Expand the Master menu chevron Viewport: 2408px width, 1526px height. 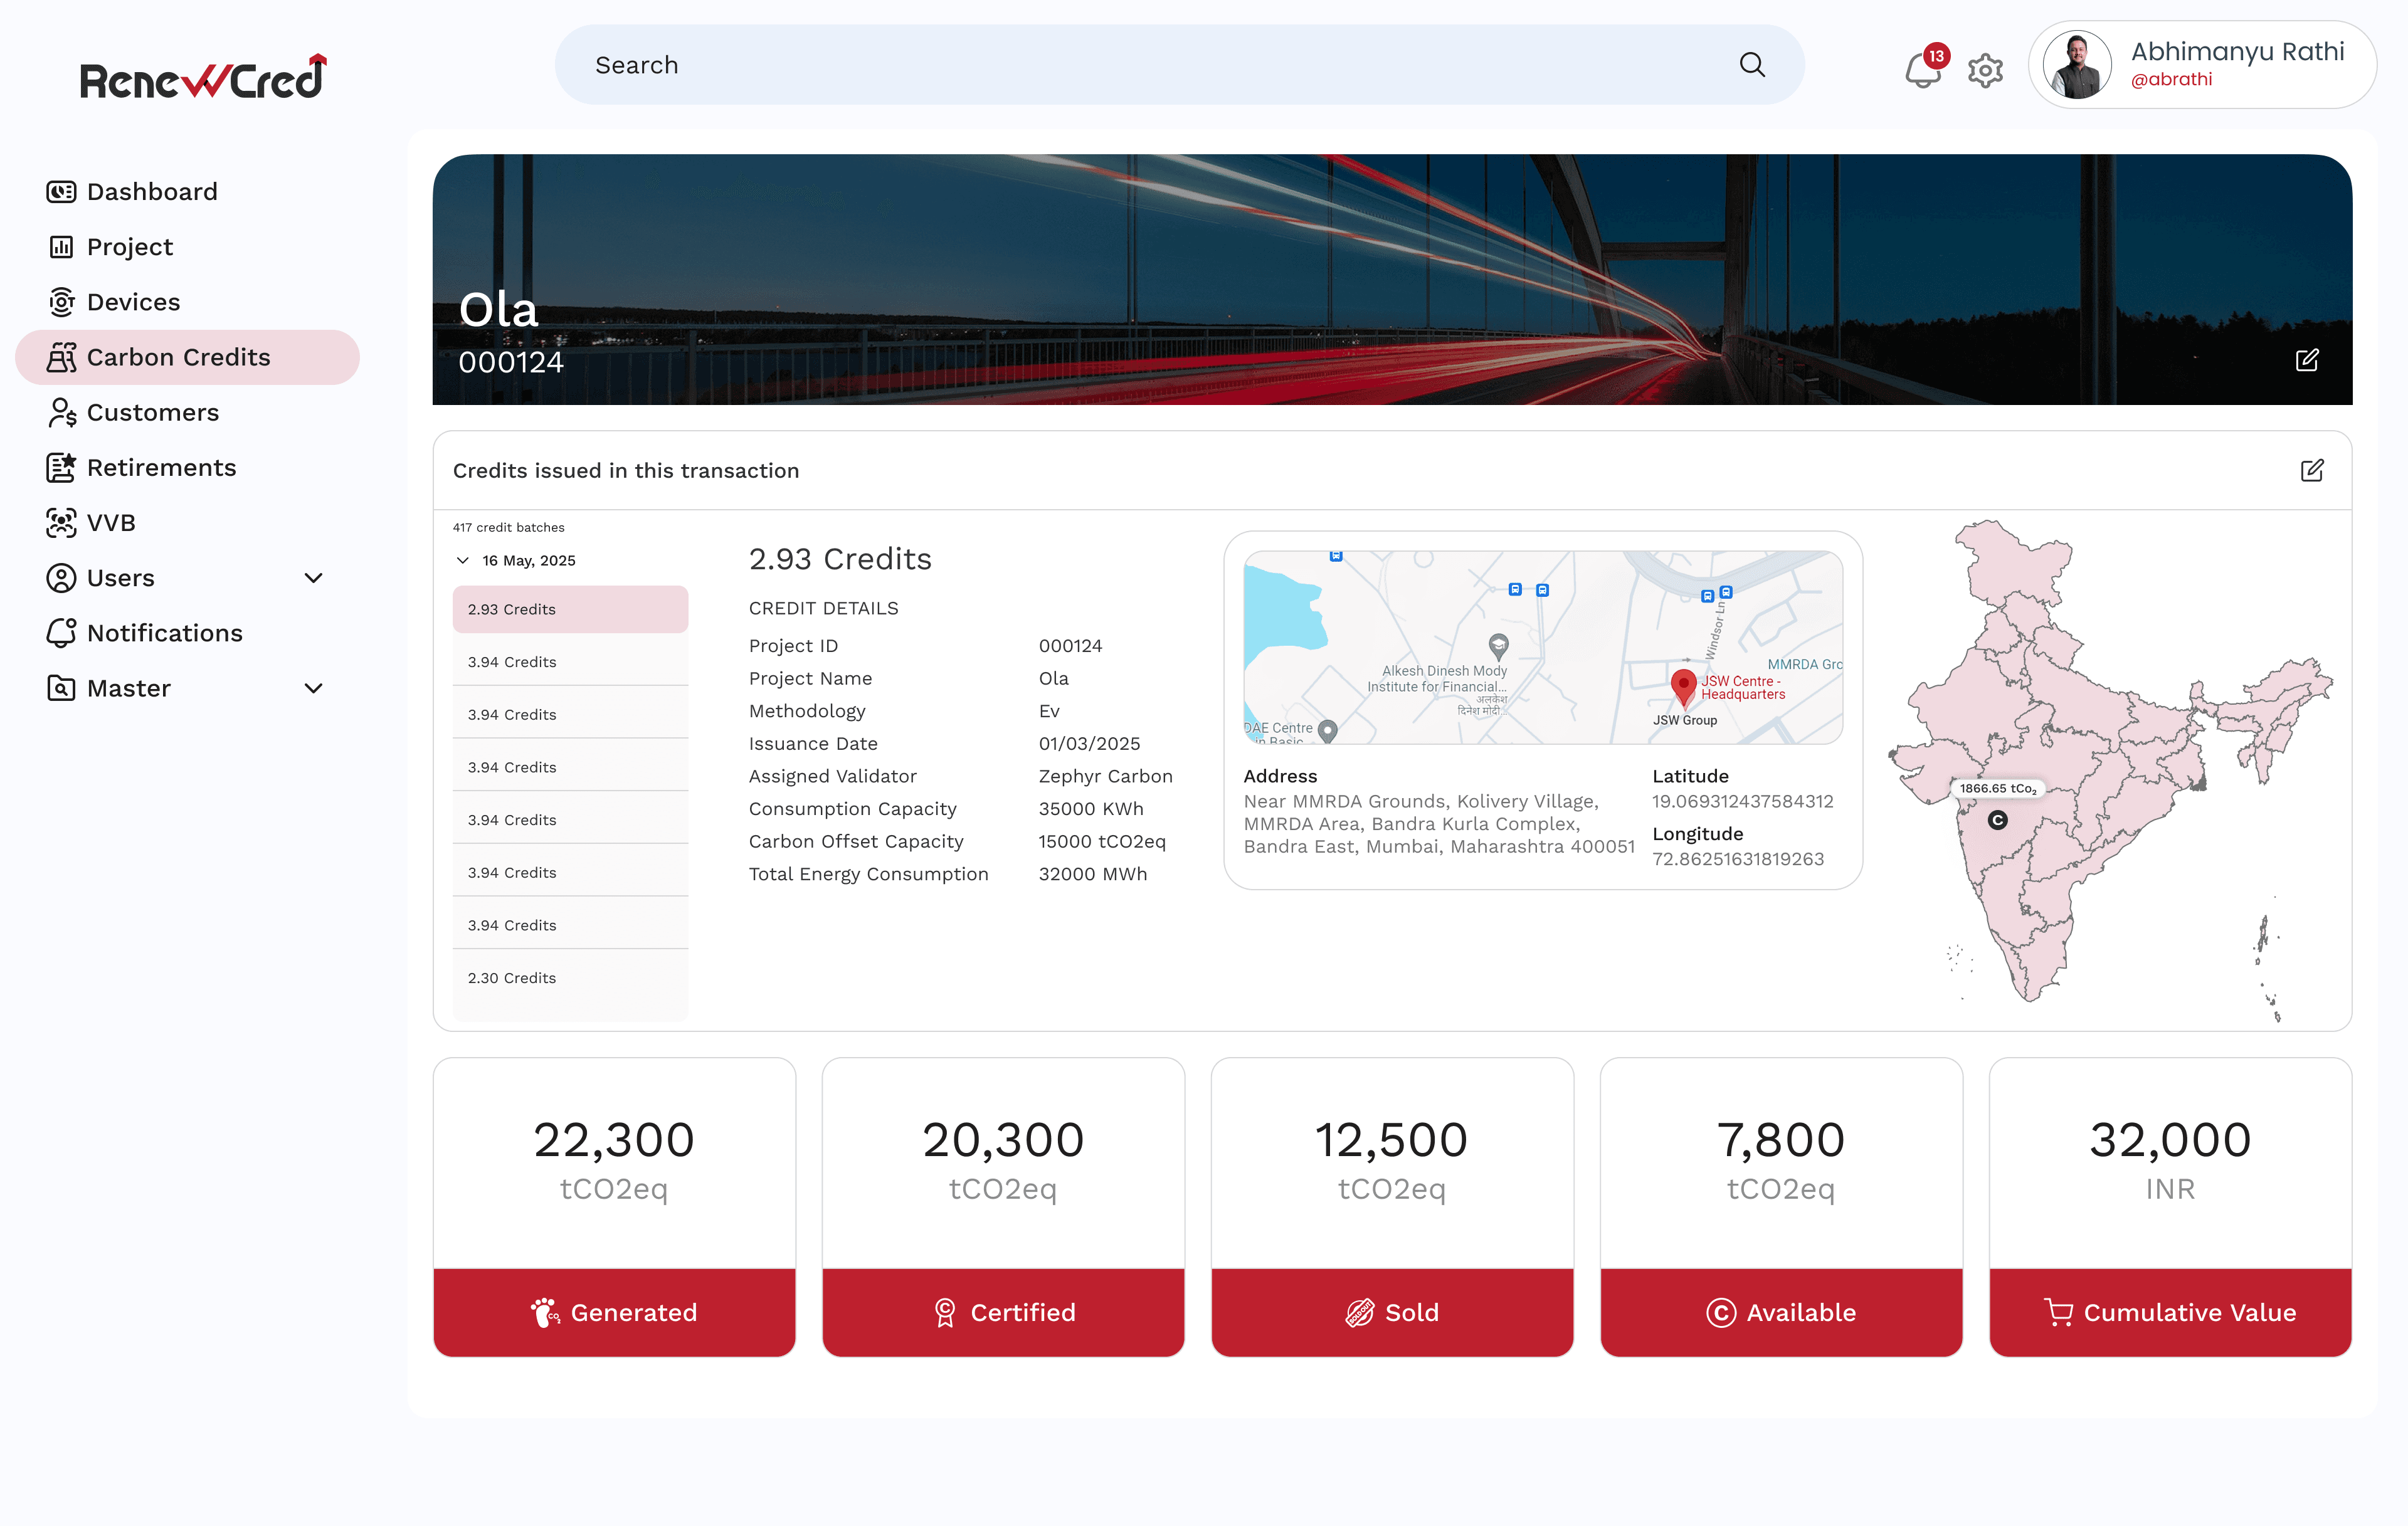(313, 688)
